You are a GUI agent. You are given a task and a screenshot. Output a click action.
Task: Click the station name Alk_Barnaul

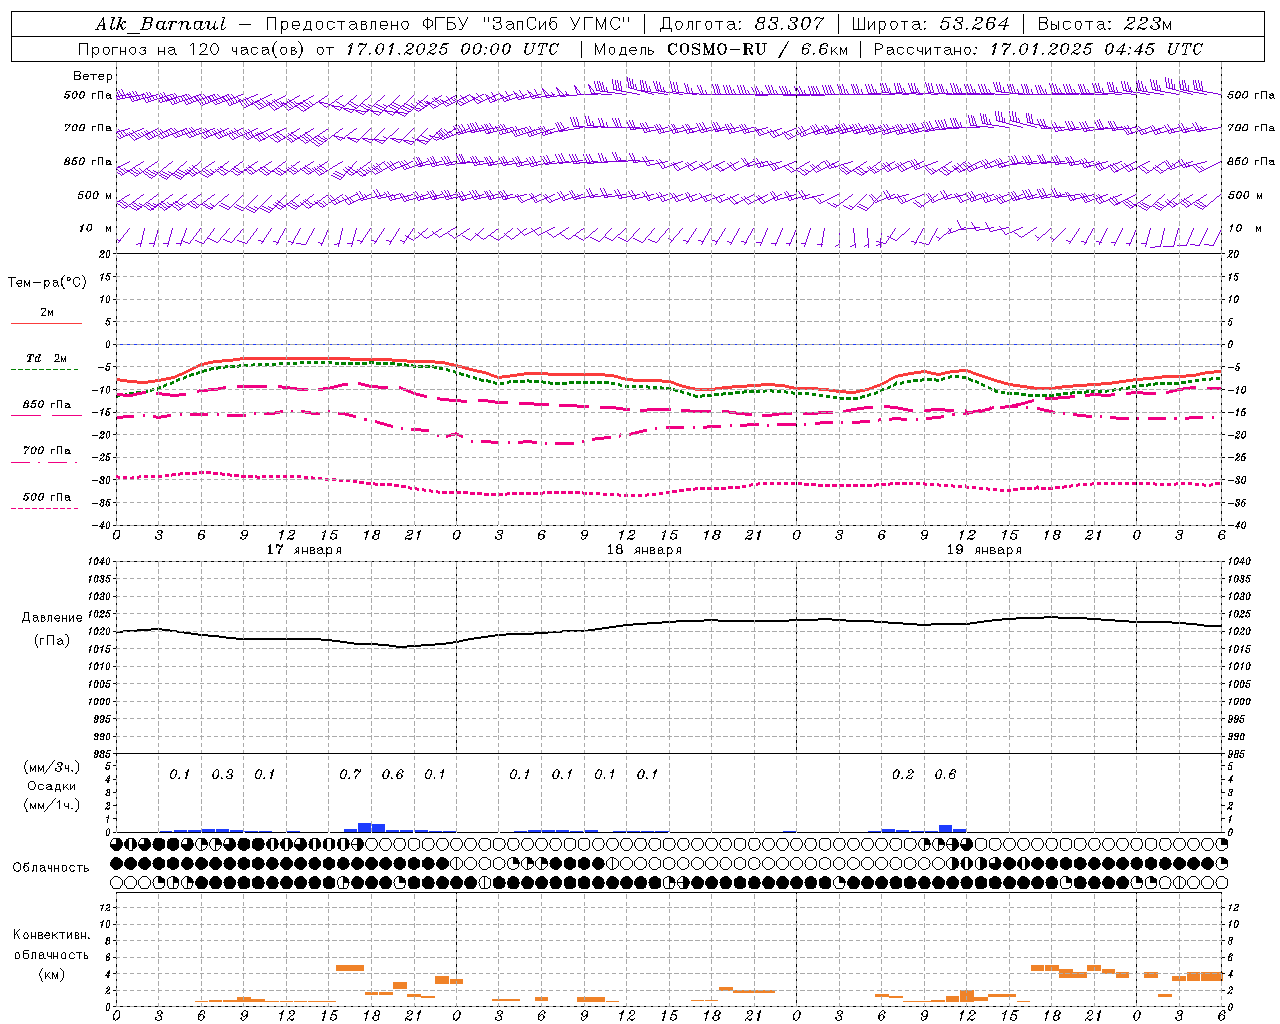[161, 24]
